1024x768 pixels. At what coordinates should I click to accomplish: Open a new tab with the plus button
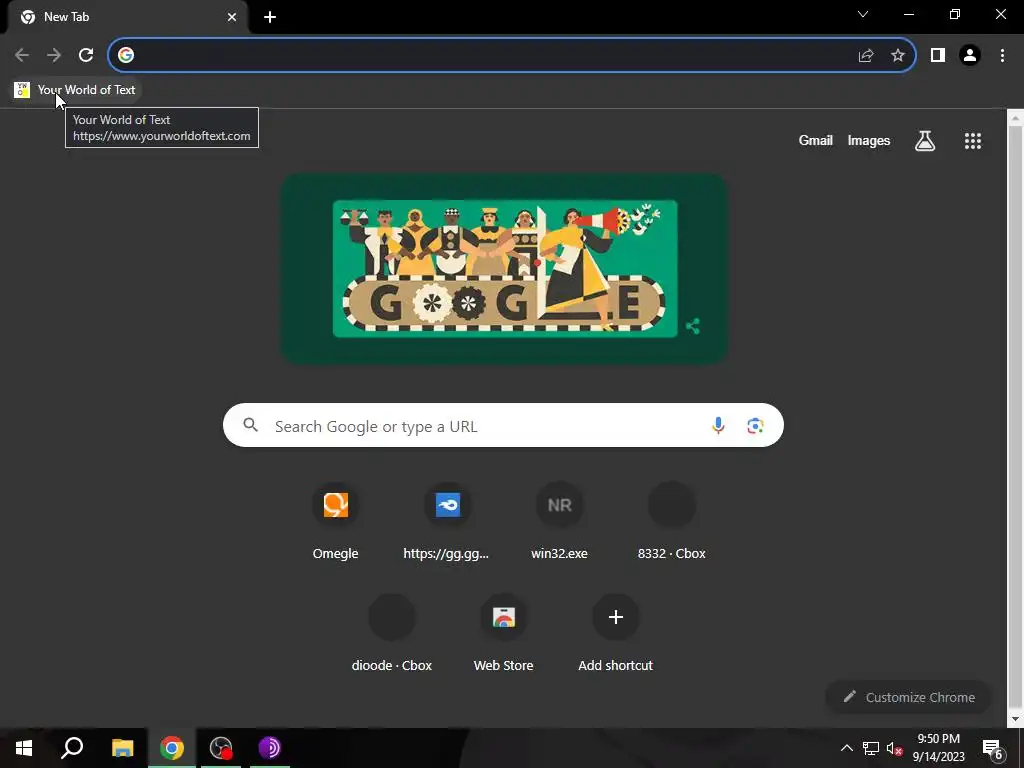pyautogui.click(x=270, y=17)
